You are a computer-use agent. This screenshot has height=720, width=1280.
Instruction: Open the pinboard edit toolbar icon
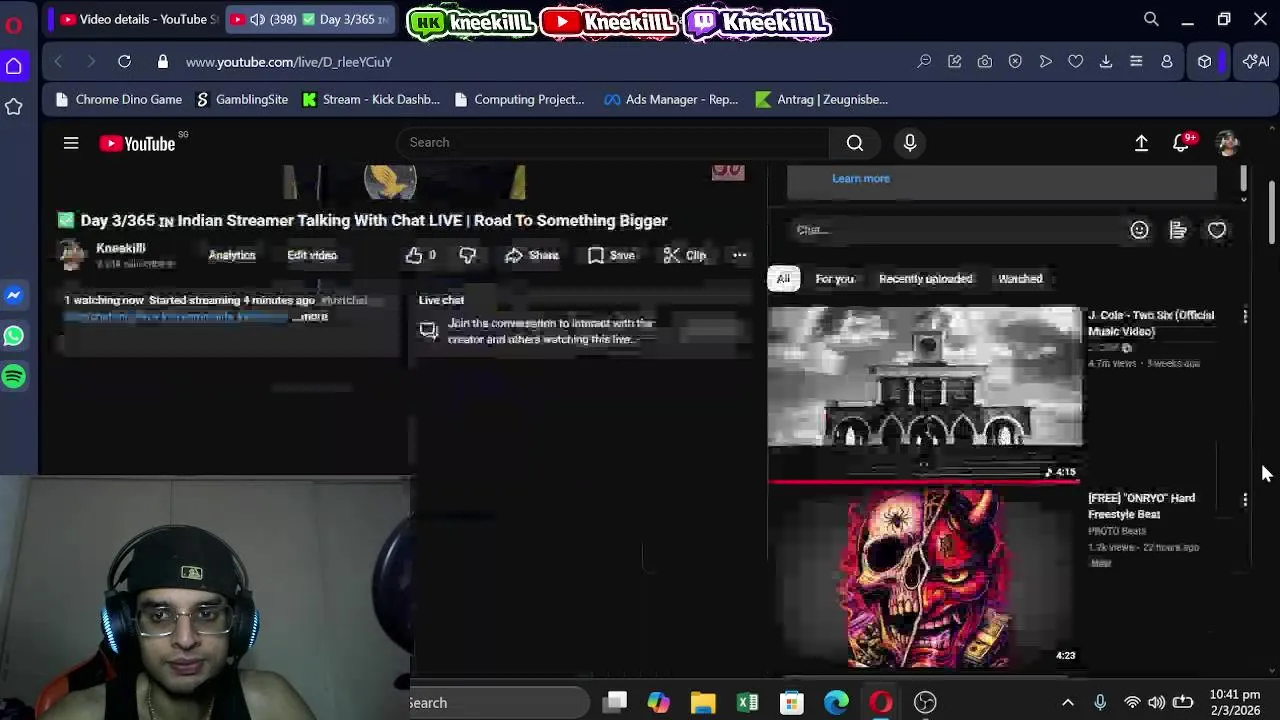(x=954, y=62)
